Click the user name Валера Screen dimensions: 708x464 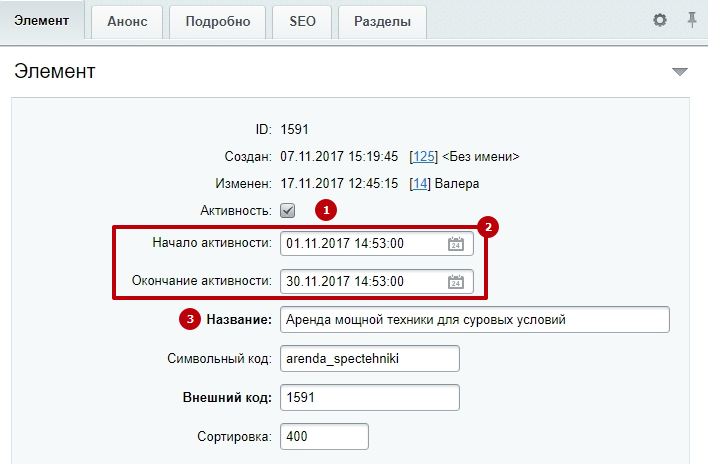pos(456,184)
